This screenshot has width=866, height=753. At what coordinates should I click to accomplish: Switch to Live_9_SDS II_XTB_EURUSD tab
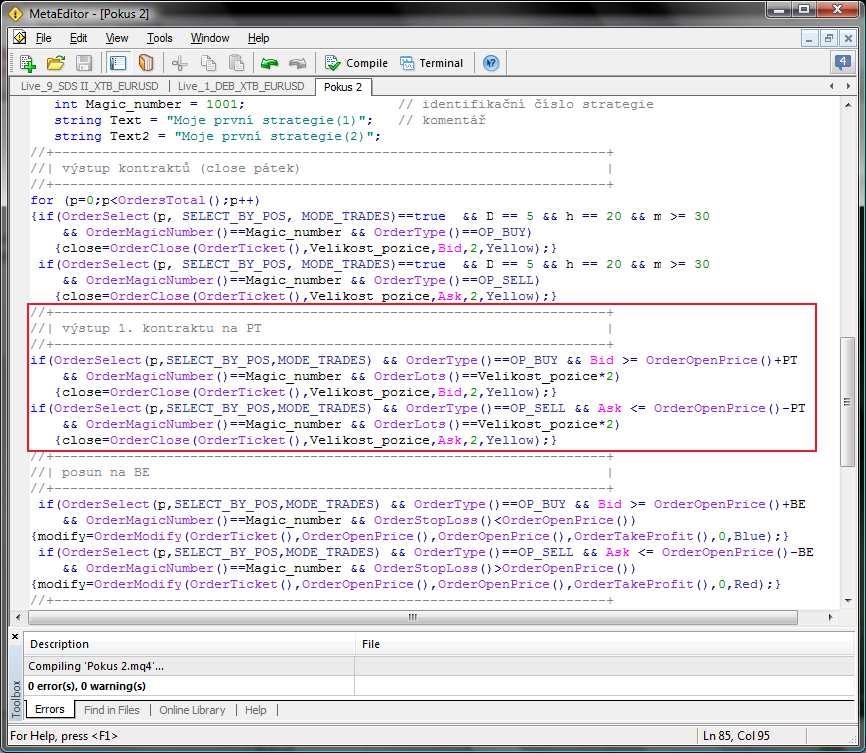coord(89,86)
